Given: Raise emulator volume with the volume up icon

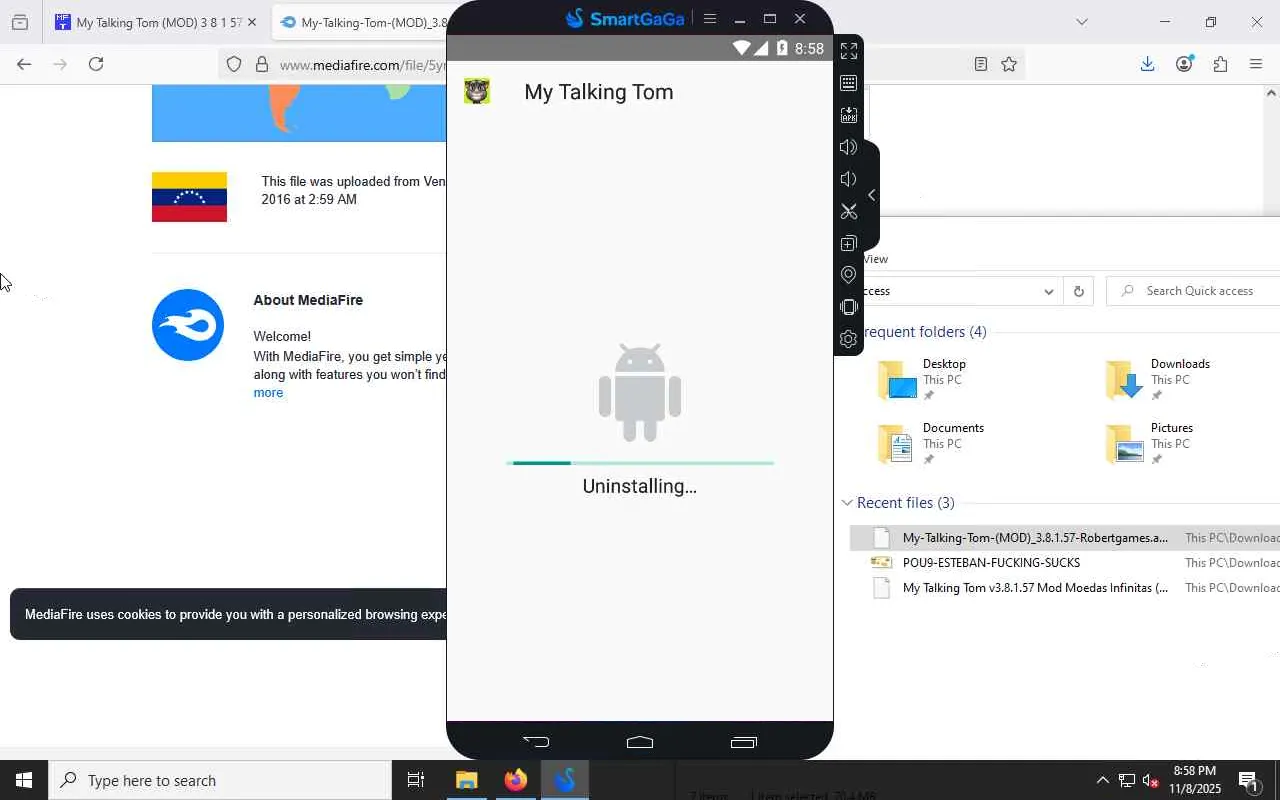Looking at the screenshot, I should 849,147.
